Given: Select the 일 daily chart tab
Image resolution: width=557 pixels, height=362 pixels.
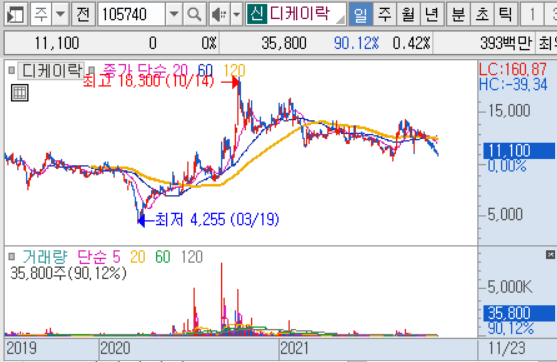Looking at the screenshot, I should pos(361,14).
